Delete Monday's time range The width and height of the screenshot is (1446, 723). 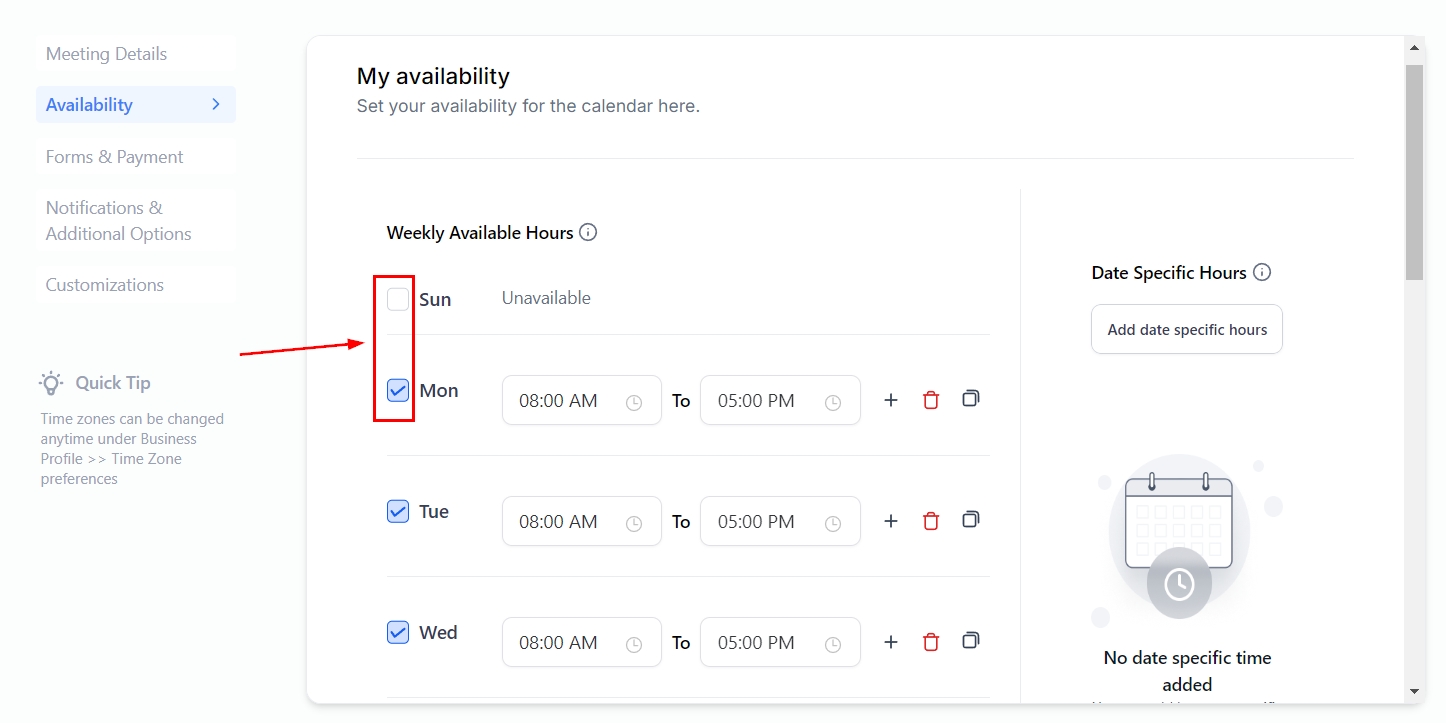click(931, 401)
